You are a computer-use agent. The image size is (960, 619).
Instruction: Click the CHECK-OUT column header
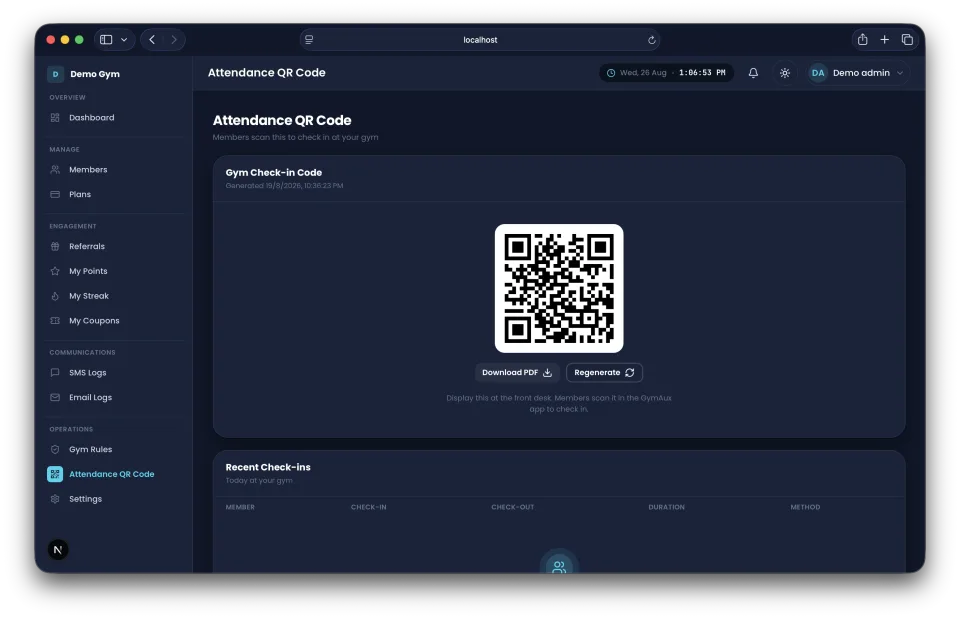pos(512,507)
